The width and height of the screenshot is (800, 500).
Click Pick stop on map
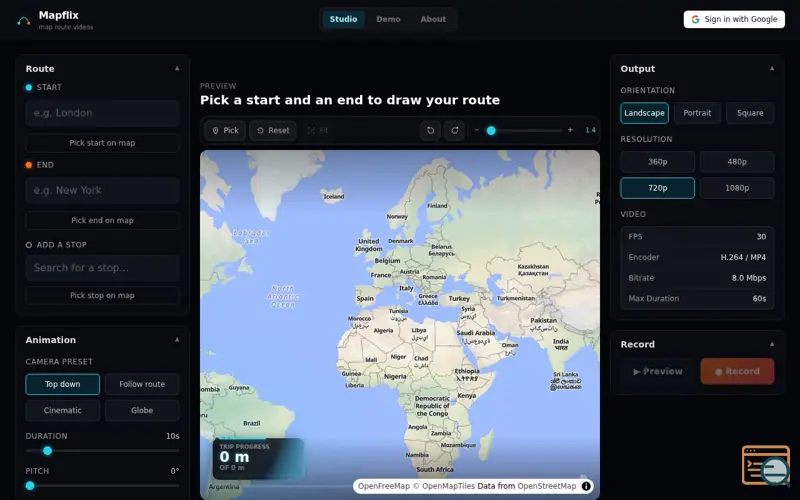click(x=103, y=295)
